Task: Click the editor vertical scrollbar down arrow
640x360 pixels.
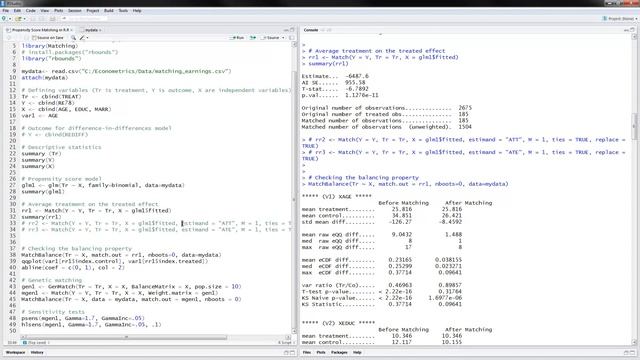Action: tap(294, 331)
